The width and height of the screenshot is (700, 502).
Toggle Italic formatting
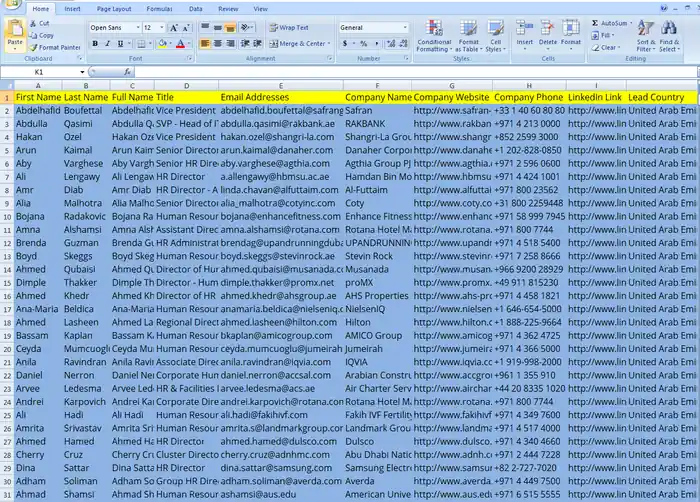coord(108,44)
